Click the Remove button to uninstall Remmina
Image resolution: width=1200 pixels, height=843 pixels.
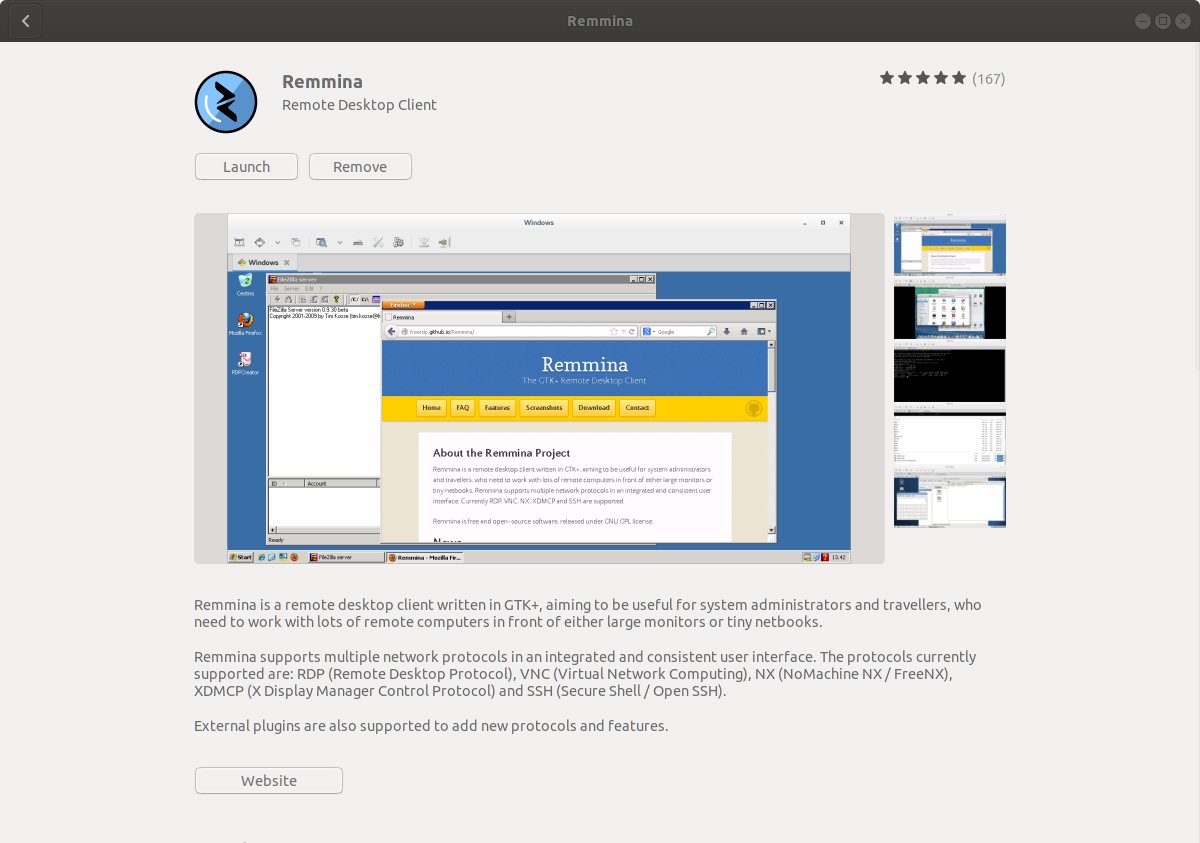point(360,167)
